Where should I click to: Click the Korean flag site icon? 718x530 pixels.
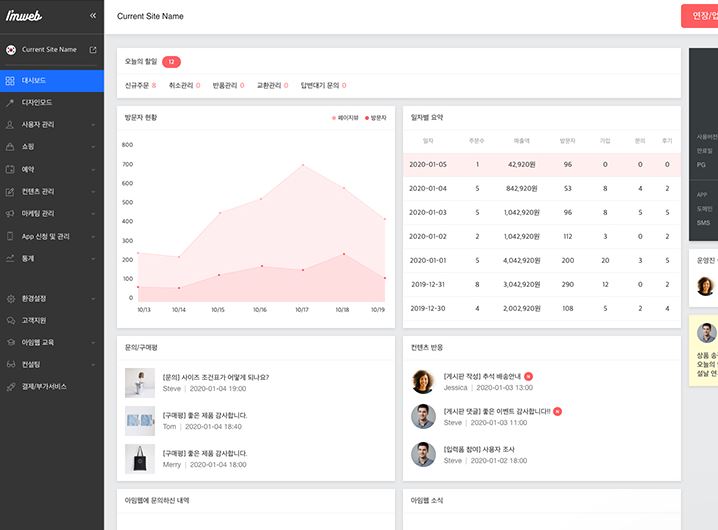[11, 49]
